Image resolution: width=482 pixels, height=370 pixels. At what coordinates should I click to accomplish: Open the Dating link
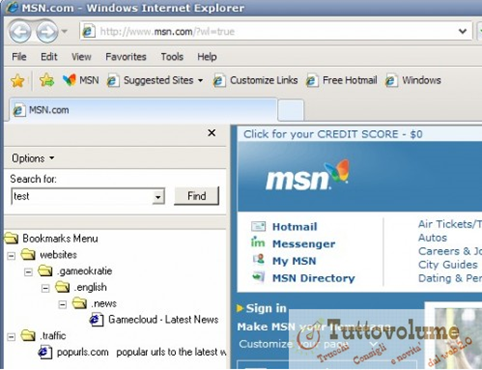coord(450,278)
